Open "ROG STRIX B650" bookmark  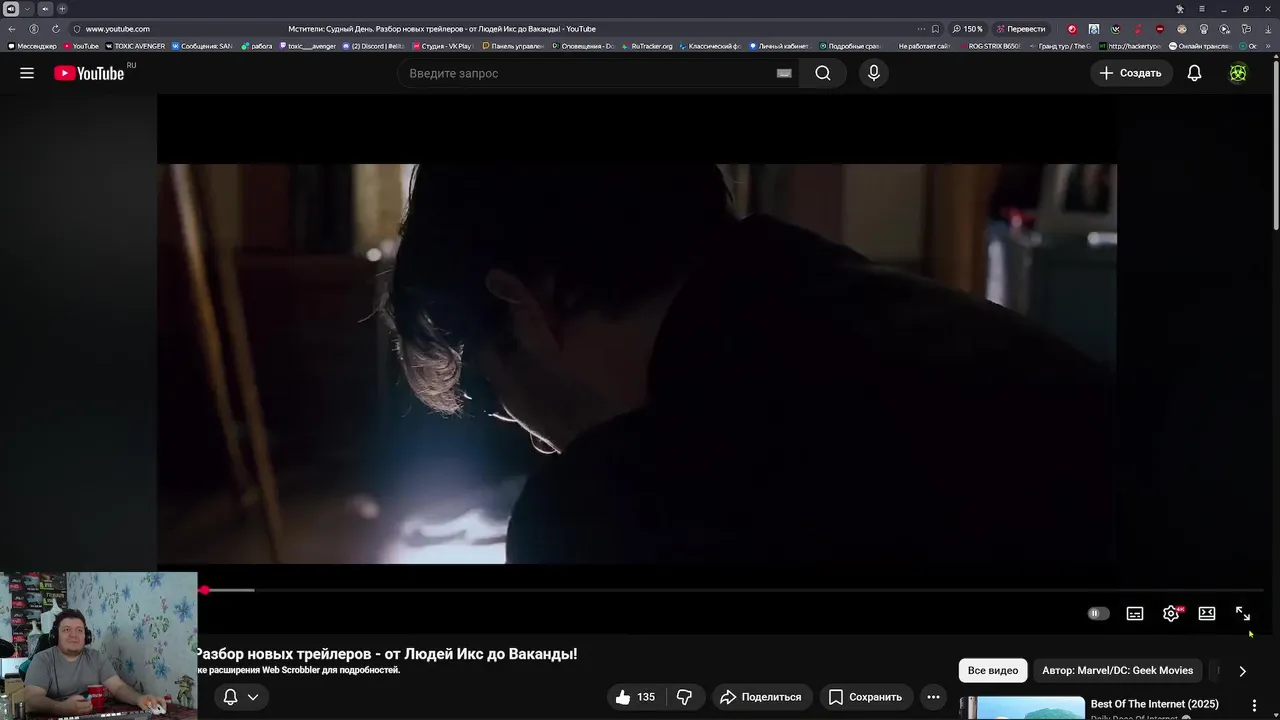[990, 46]
